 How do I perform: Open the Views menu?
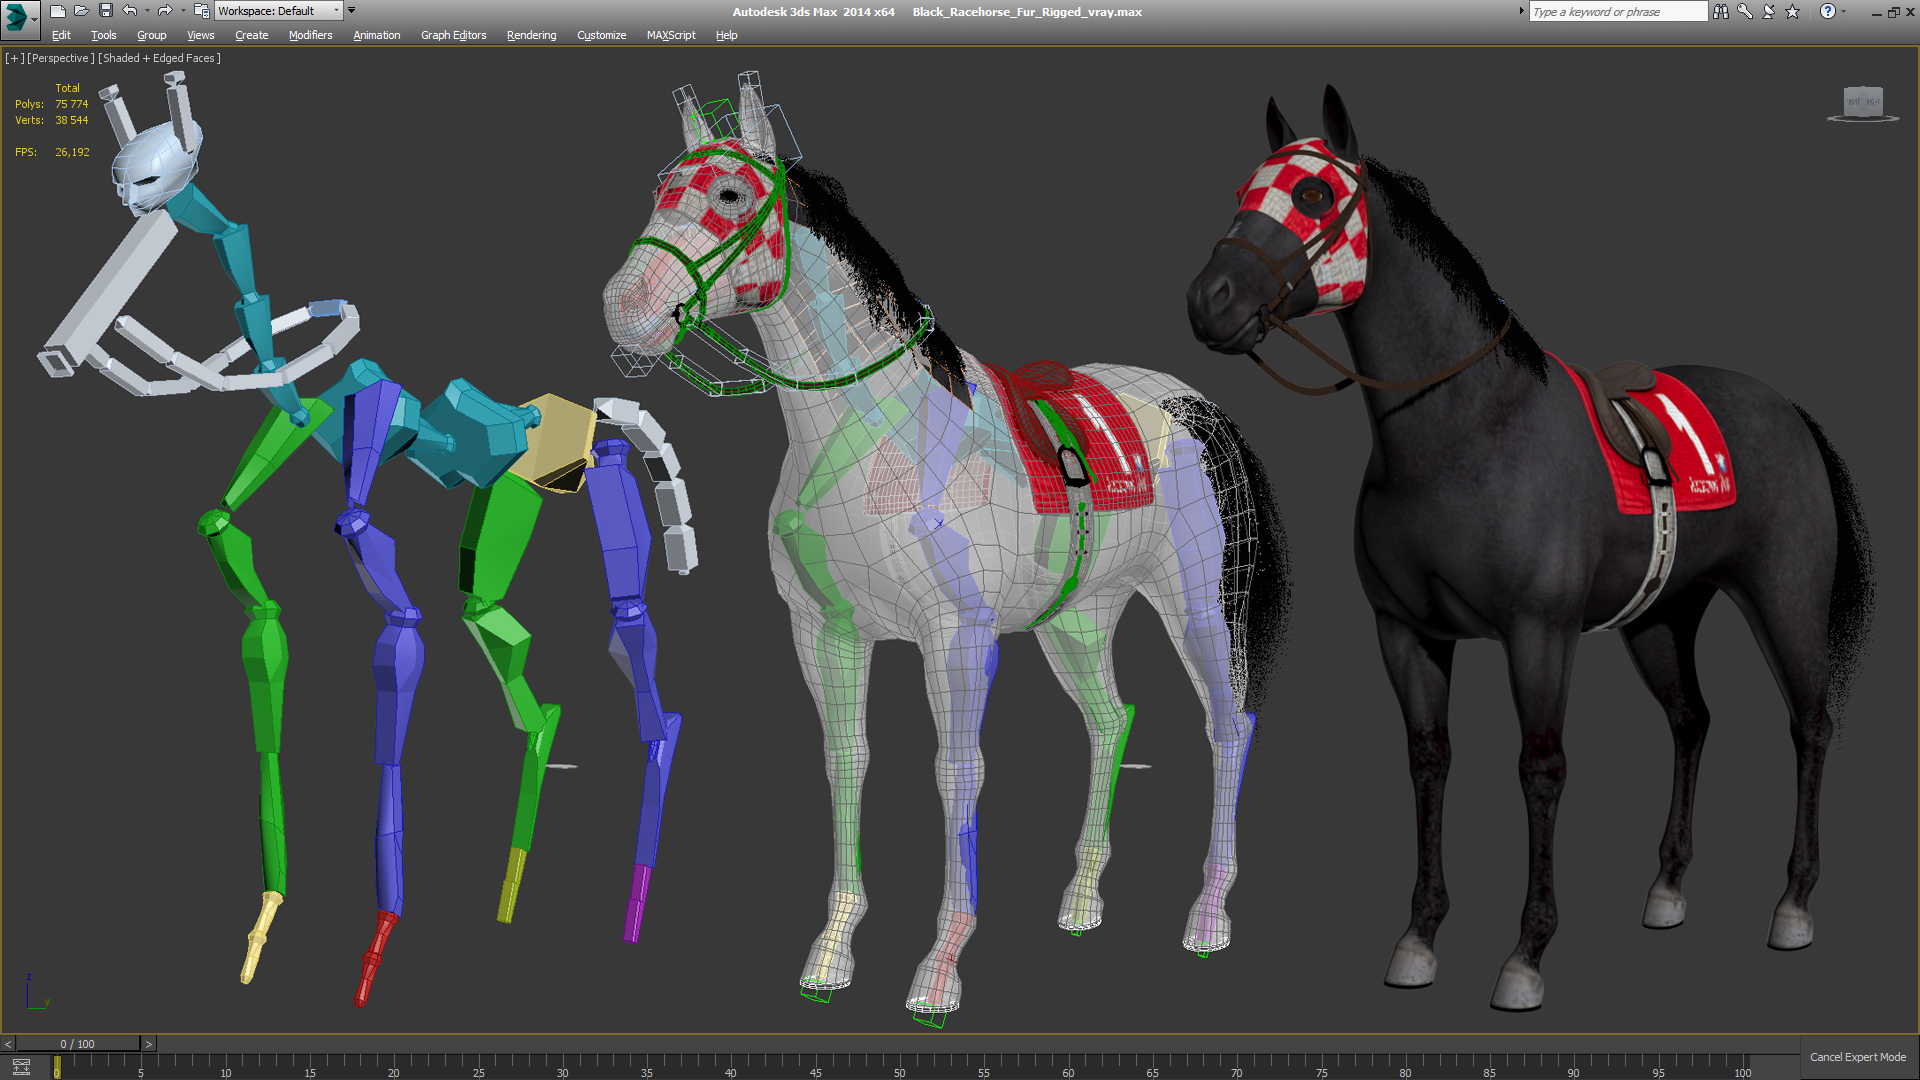click(201, 35)
